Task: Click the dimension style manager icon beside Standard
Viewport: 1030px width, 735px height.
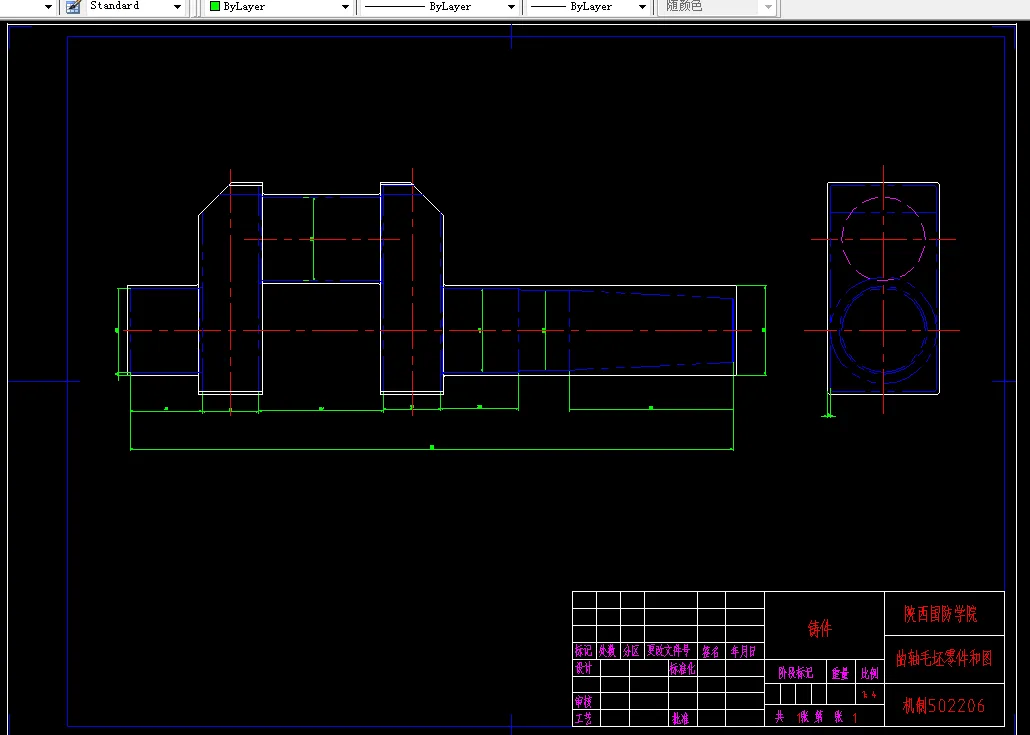Action: pos(73,7)
